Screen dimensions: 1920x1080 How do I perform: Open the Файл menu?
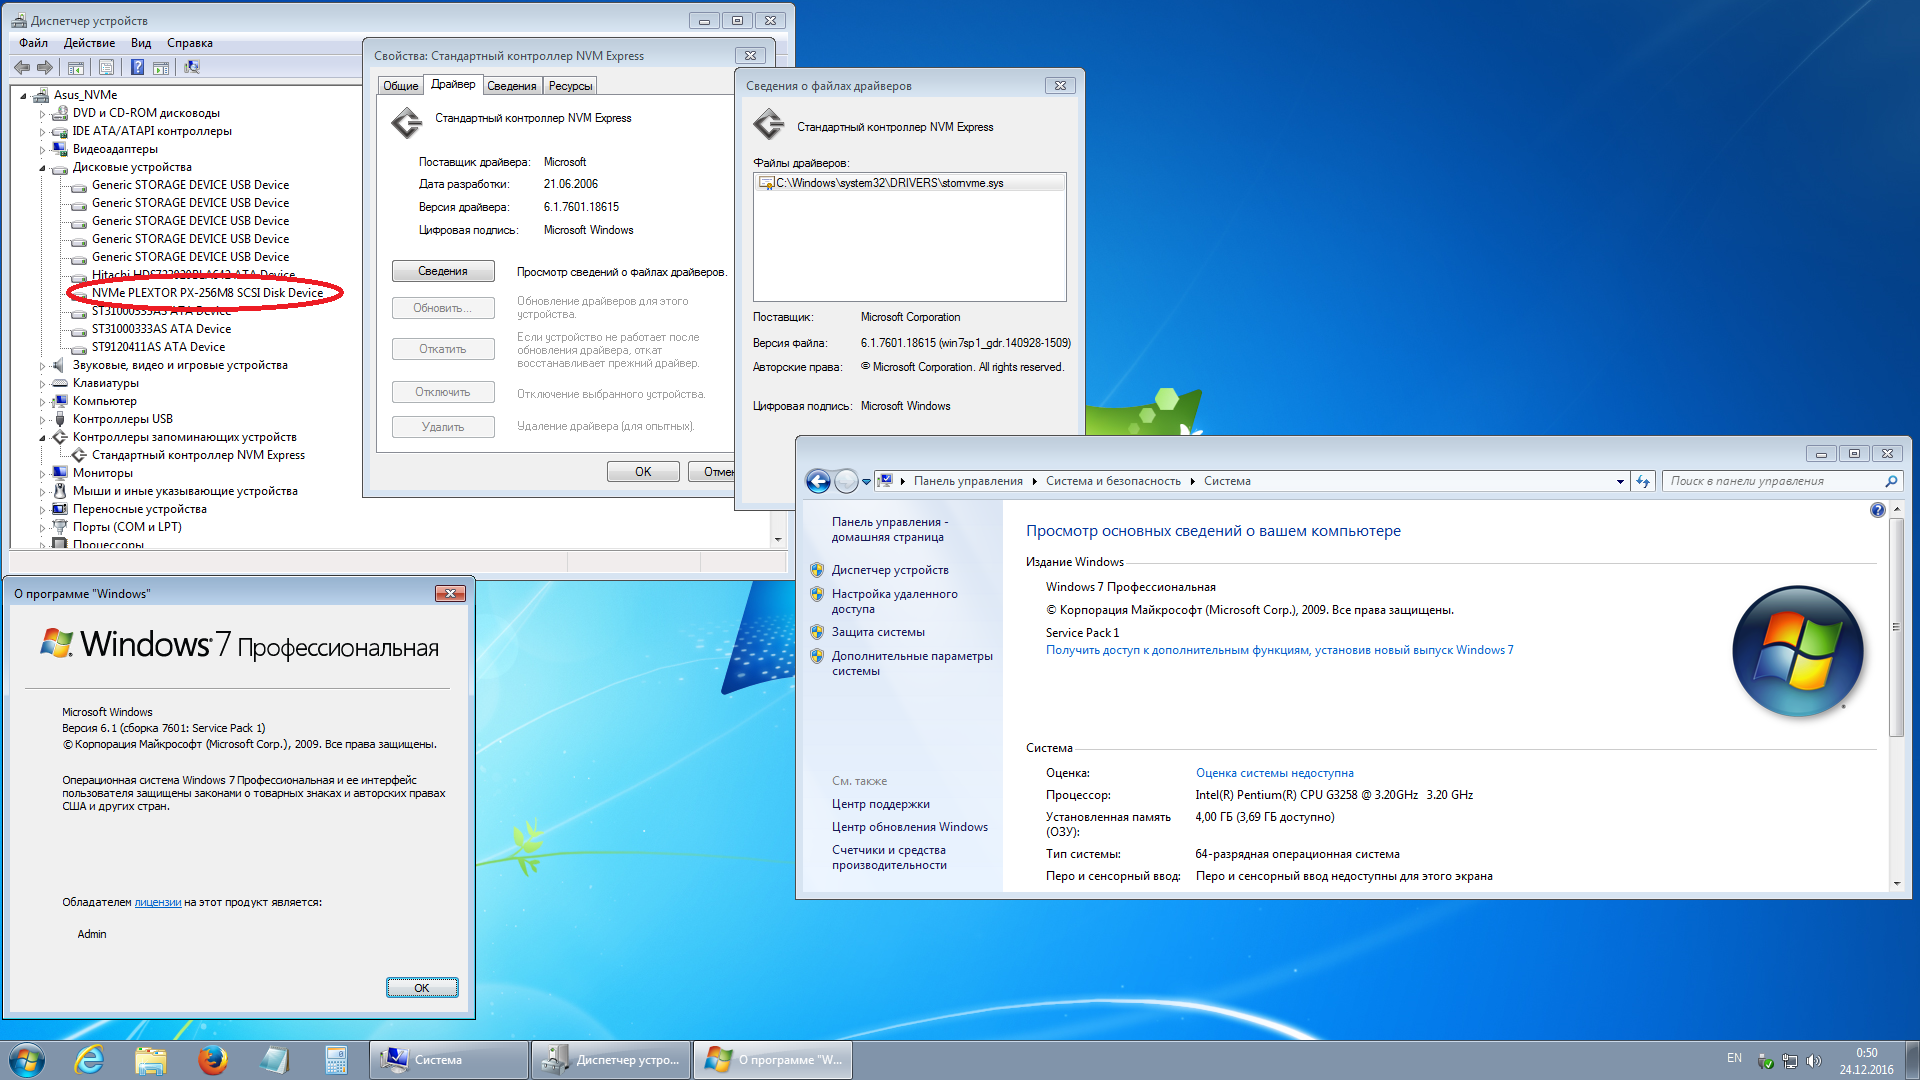tap(33, 43)
